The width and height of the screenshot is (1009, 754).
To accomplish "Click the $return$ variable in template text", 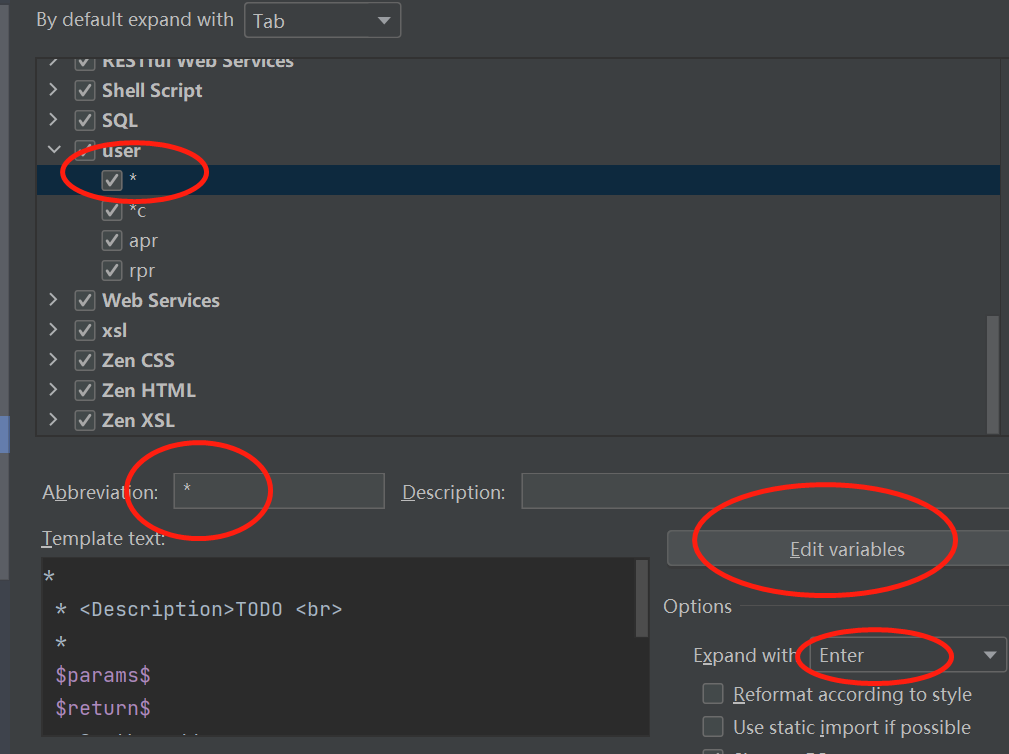I will pos(103,708).
